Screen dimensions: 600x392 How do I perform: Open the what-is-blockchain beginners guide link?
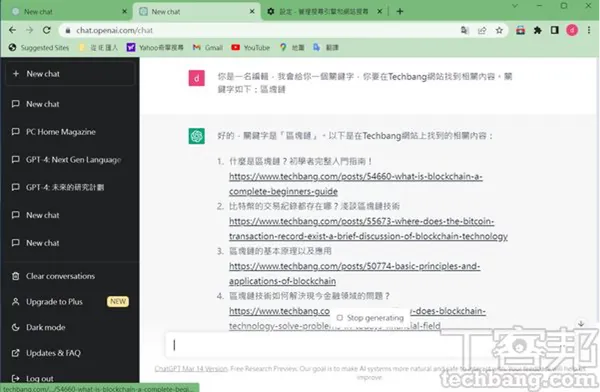click(x=355, y=184)
